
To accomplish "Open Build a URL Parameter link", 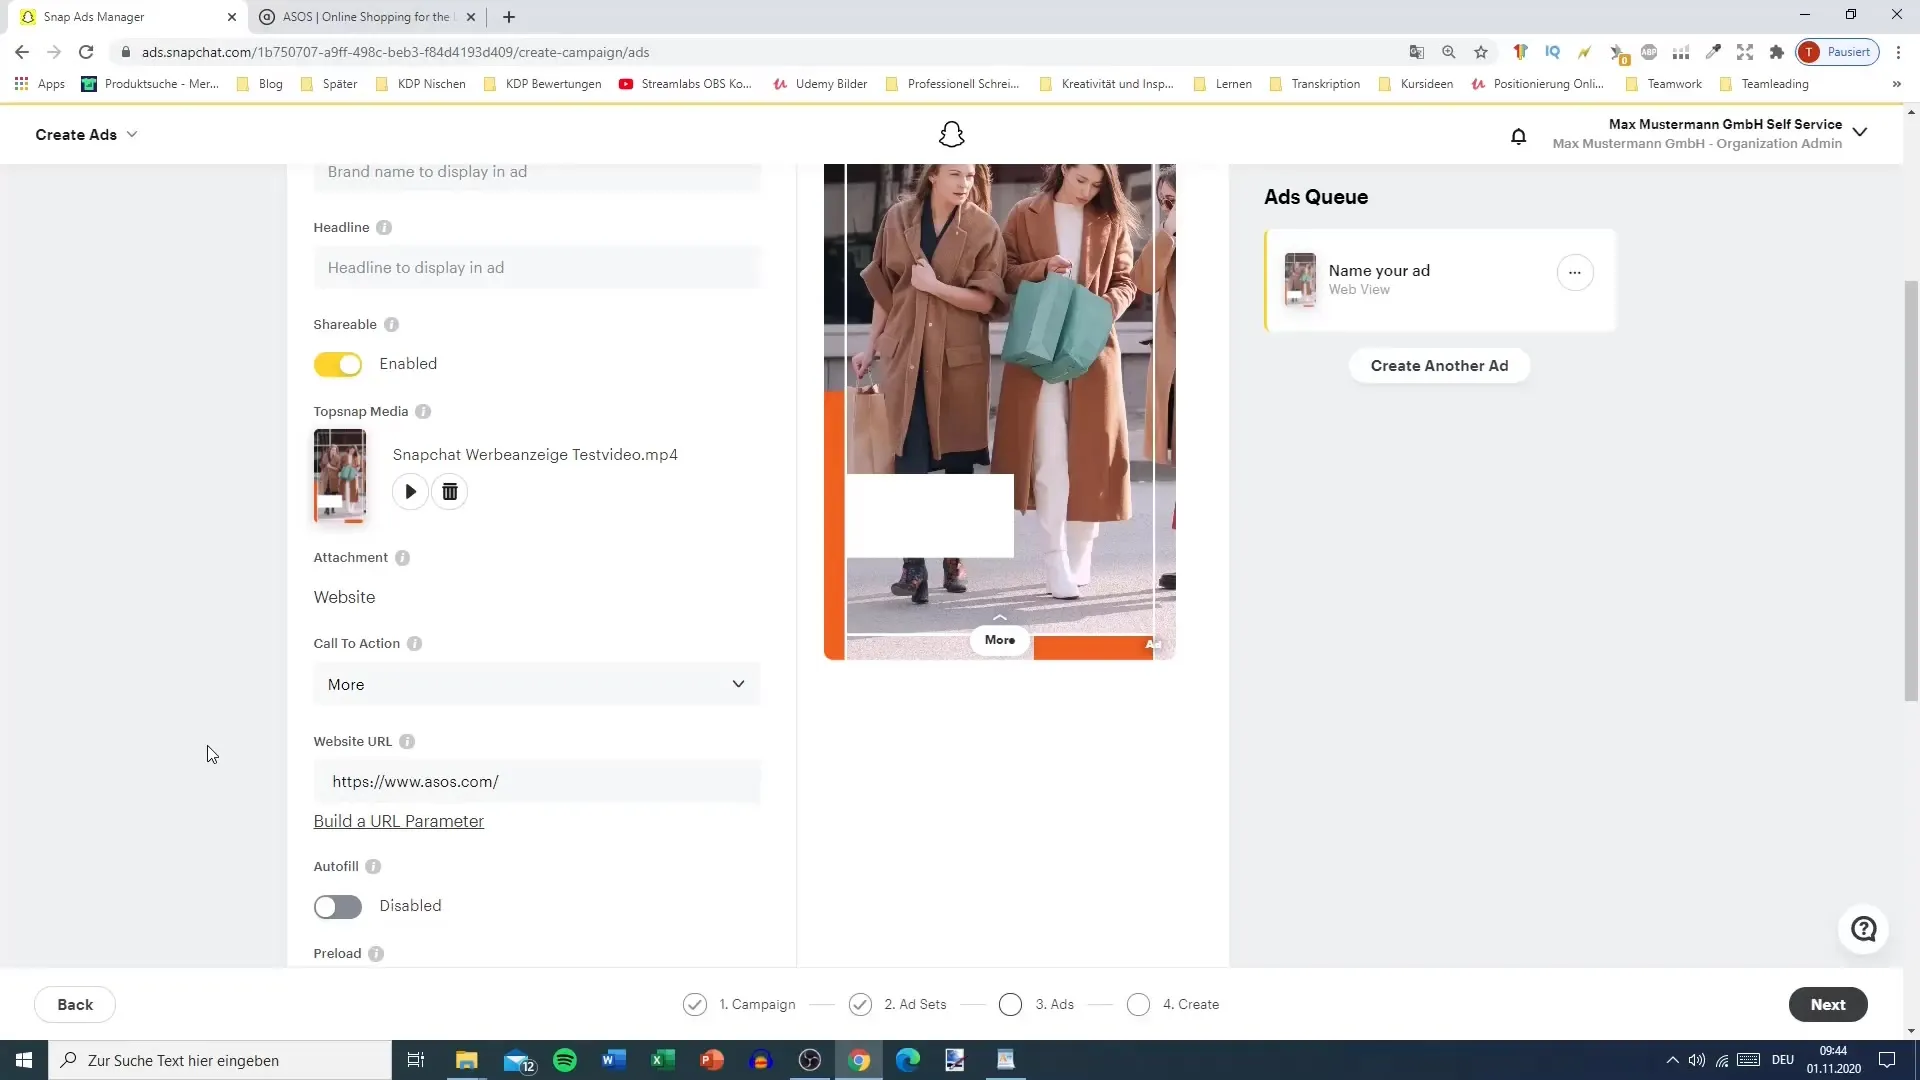I will [x=398, y=822].
